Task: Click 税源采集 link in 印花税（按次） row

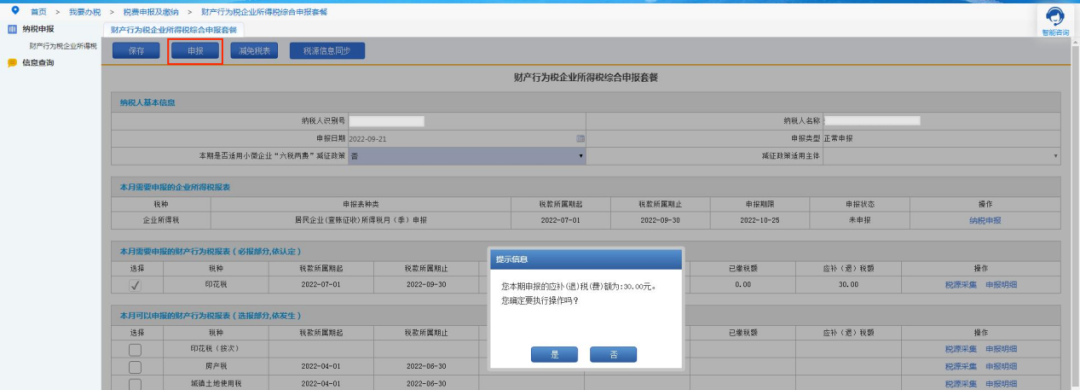Action: [961, 349]
